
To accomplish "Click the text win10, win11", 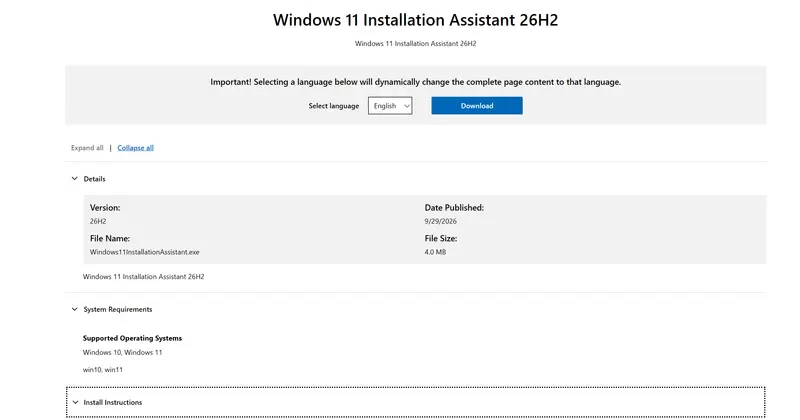I will click(x=103, y=369).
